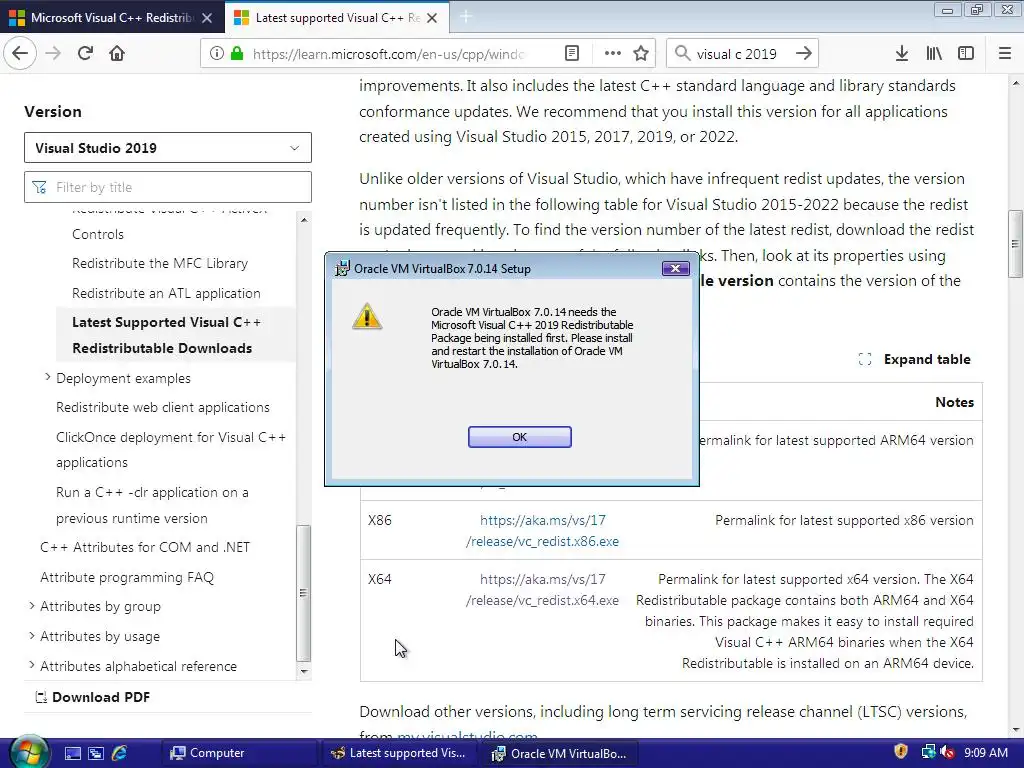The height and width of the screenshot is (768, 1024).
Task: Launch Internet Explorer from quick launch
Action: tap(120, 754)
